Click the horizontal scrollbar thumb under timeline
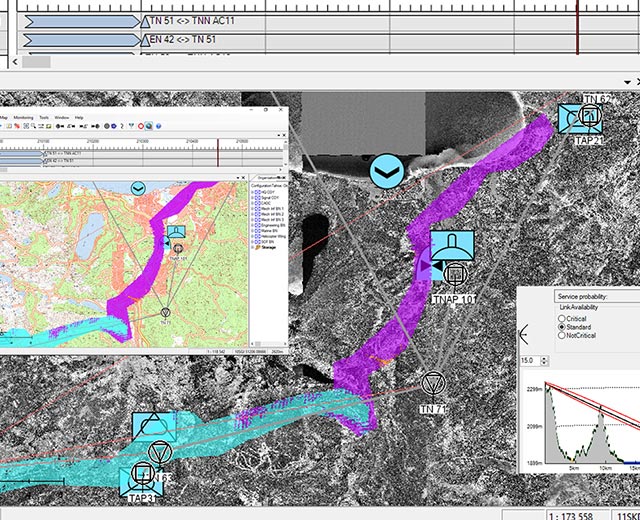640x520 pixels. [x=36, y=61]
